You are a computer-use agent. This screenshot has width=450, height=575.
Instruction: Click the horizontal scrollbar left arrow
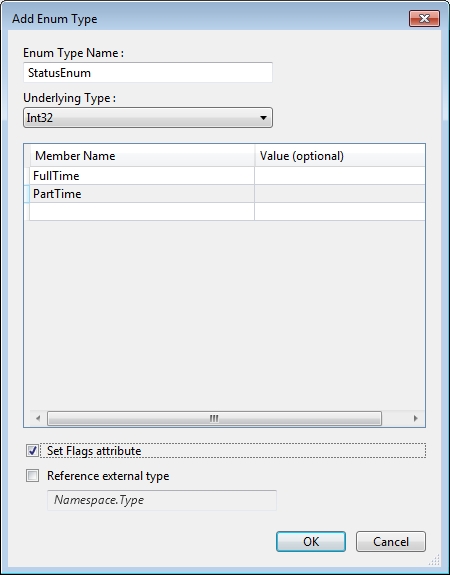[x=38, y=418]
